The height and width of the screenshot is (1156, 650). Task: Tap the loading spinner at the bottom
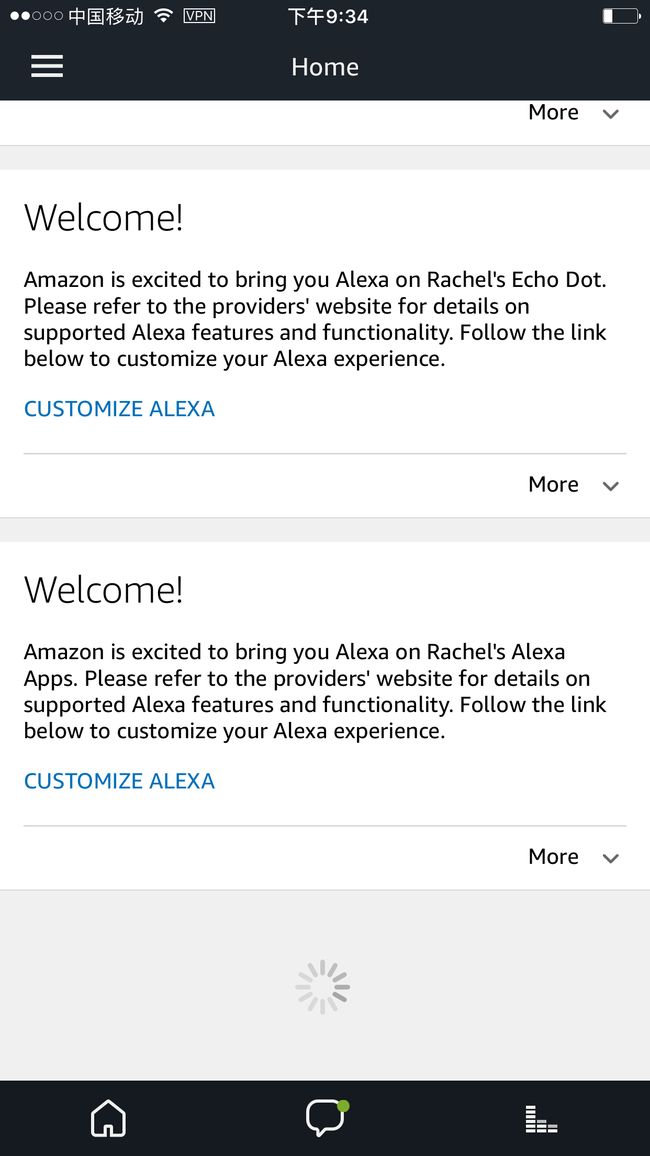[323, 986]
